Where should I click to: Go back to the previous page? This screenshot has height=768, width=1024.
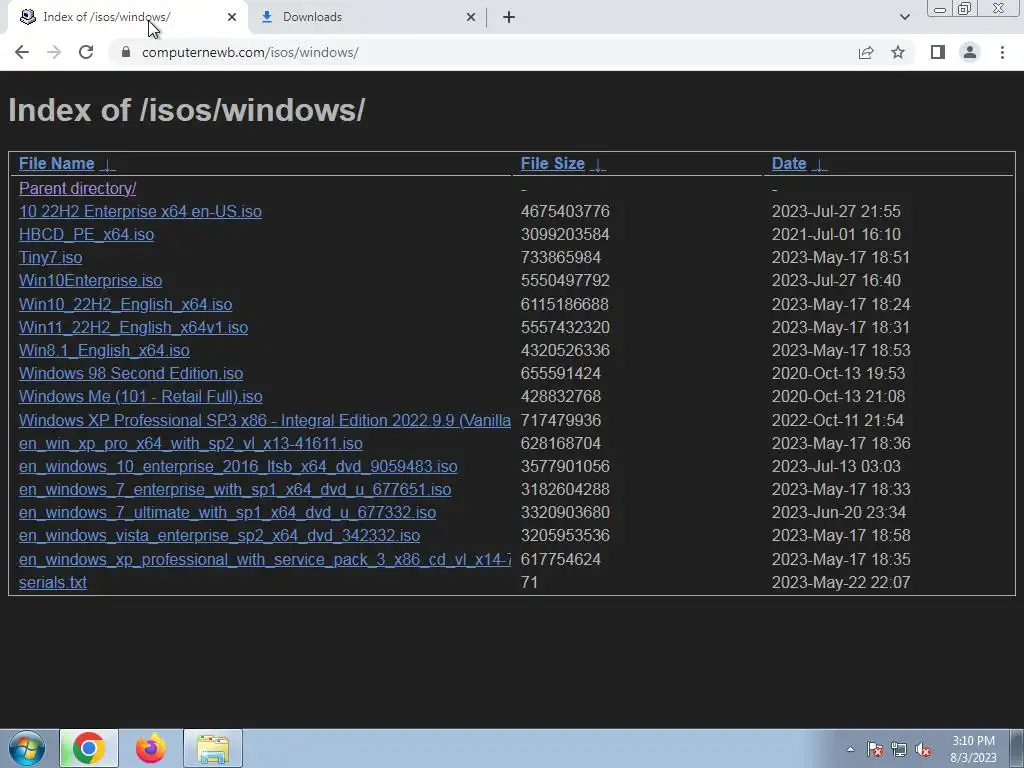click(22, 52)
